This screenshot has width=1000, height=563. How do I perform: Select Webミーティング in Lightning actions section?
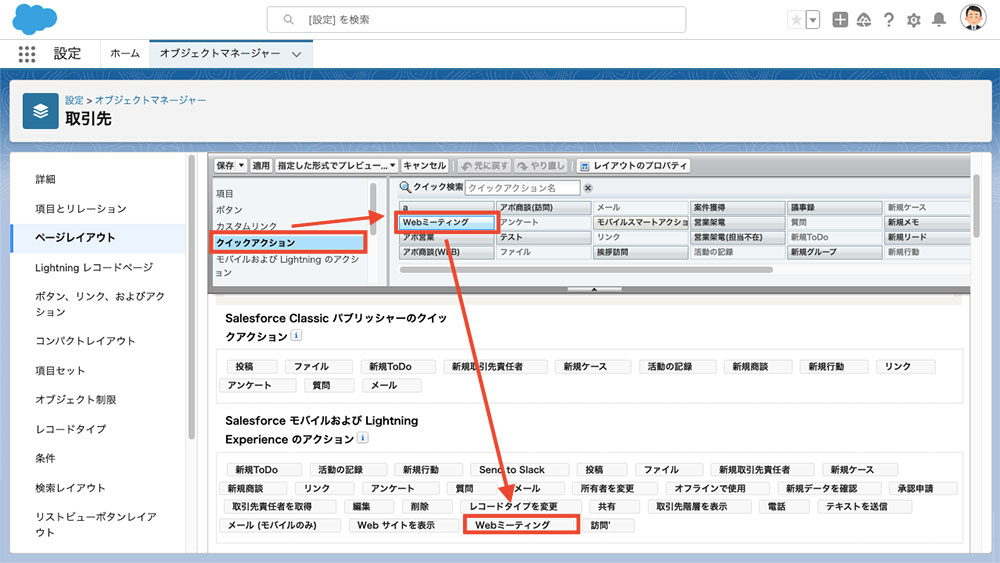521,525
